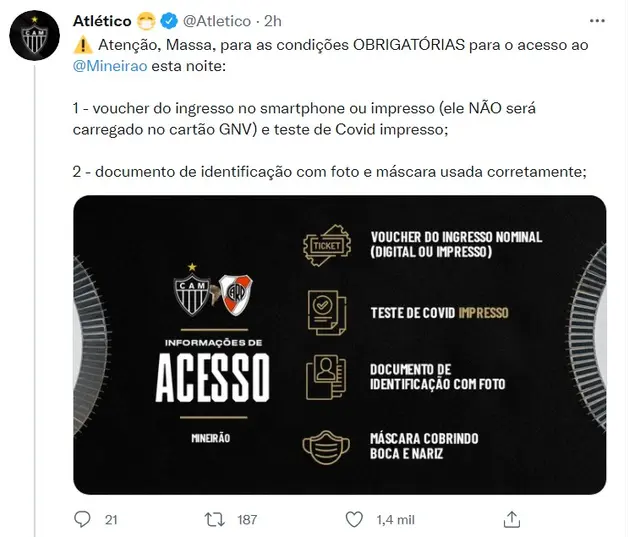Viewport: 640px width, 537px height.
Task: Click the ticket voucher icon in image
Action: tap(327, 245)
